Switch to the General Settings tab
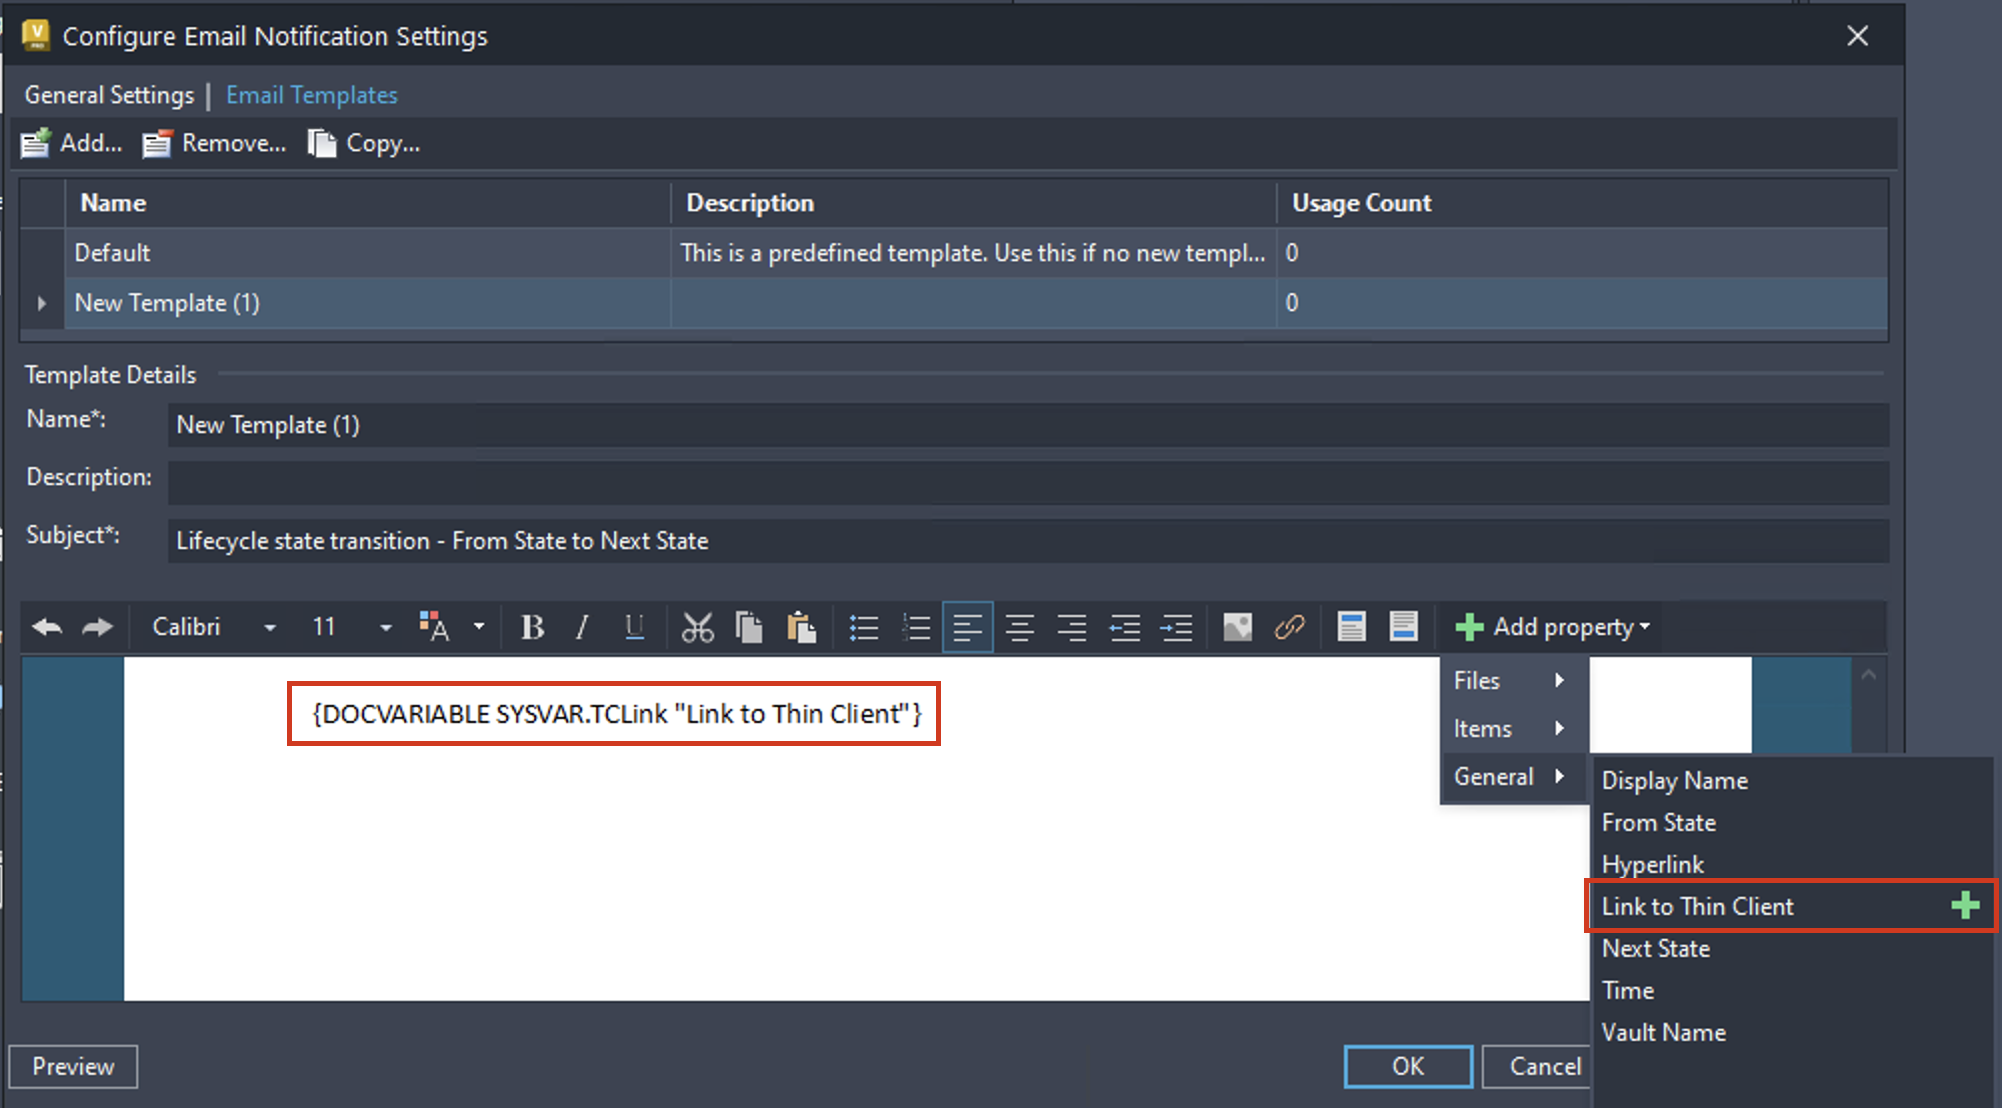This screenshot has width=2002, height=1108. click(x=109, y=95)
